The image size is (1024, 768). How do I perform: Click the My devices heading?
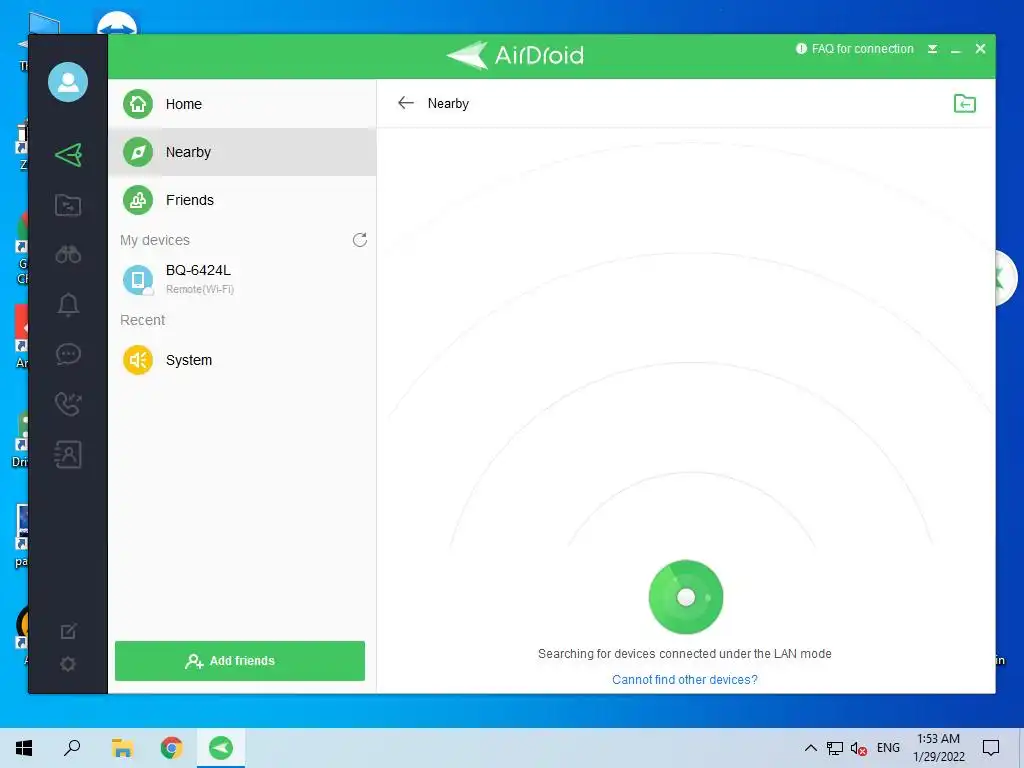coord(155,240)
